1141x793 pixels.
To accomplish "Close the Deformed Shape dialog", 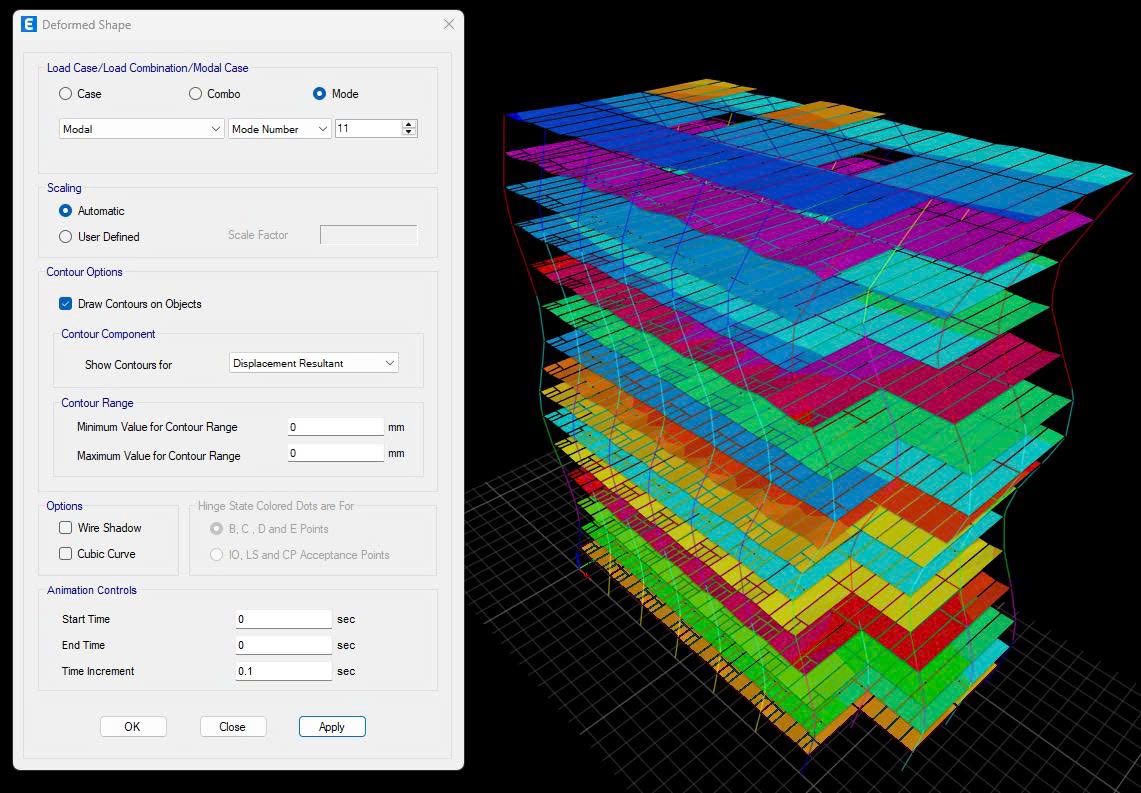I will tap(449, 25).
